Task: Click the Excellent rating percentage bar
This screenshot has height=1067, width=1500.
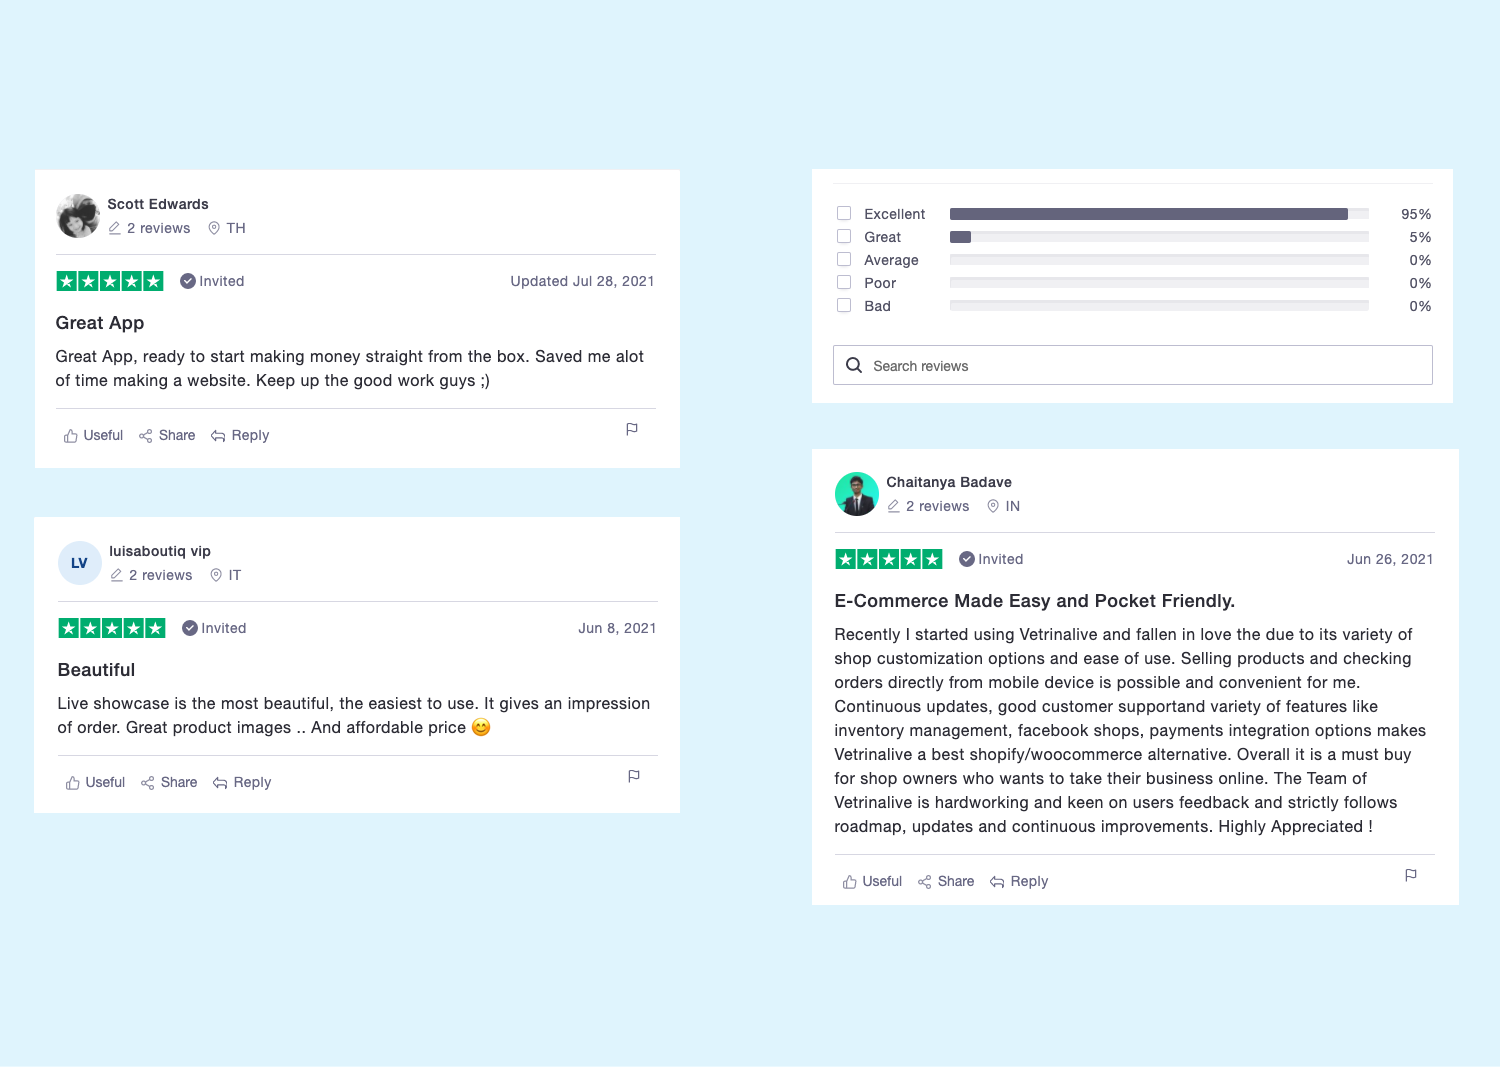Action: point(1159,214)
